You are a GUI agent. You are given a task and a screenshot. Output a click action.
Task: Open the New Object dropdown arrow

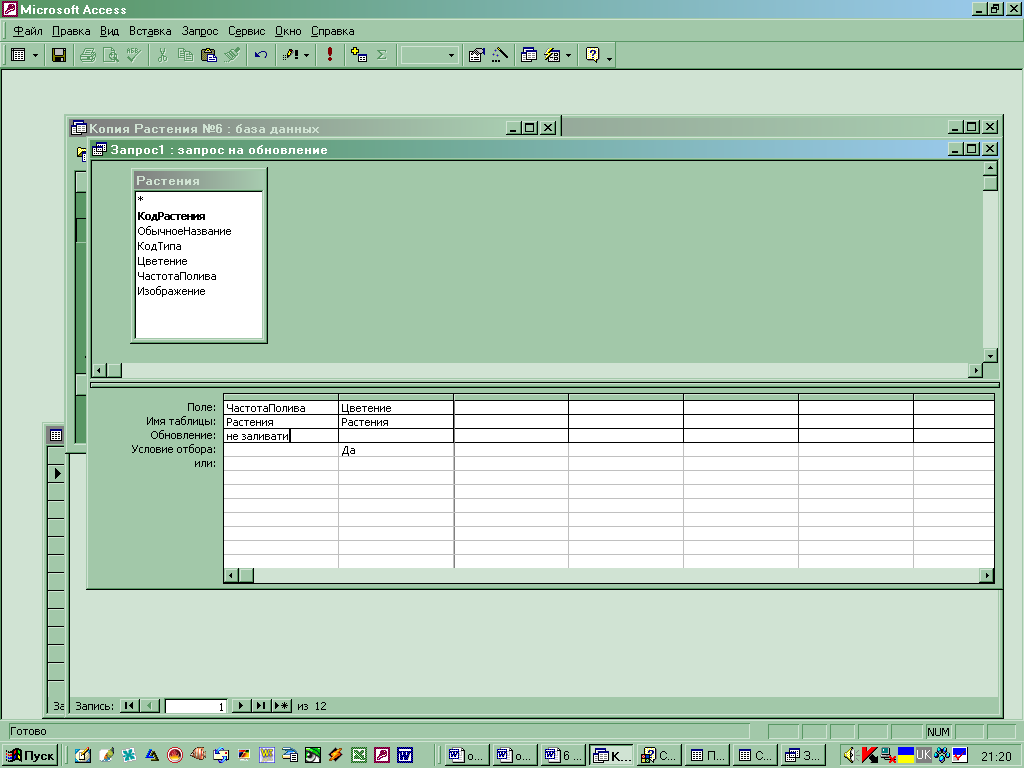568,55
